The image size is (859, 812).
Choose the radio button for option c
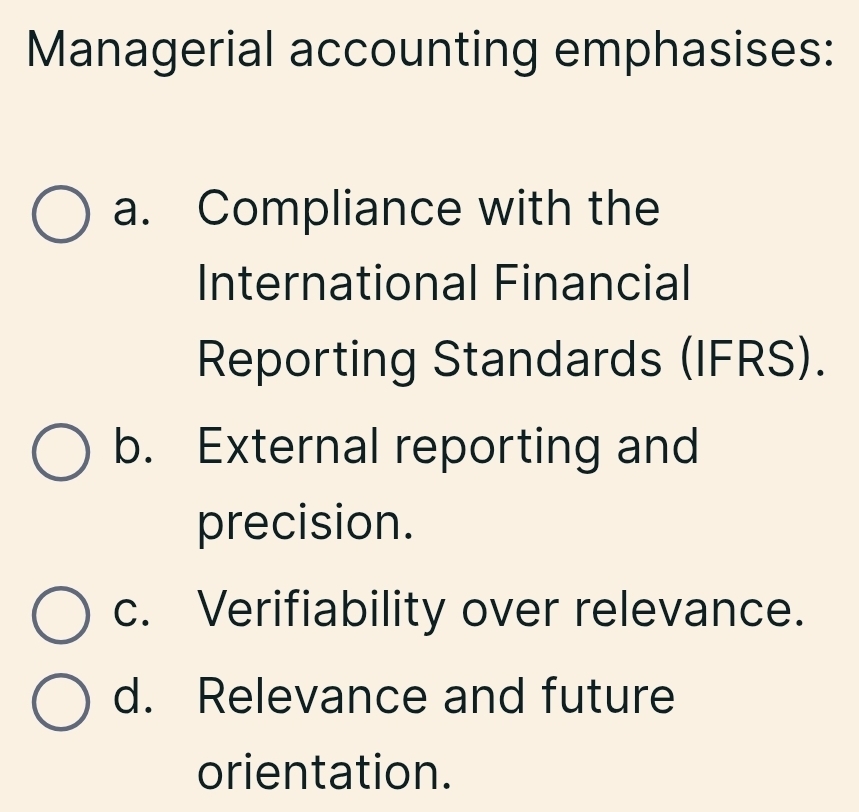pos(61,611)
